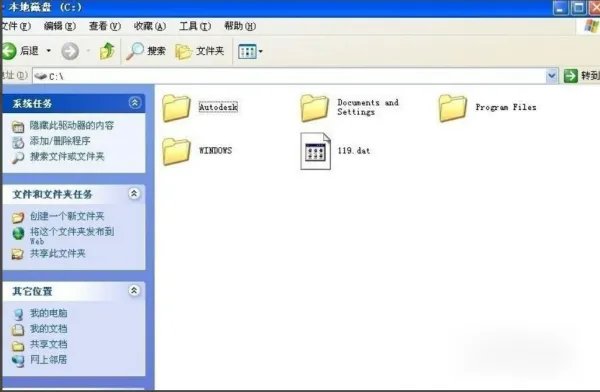Screen dimensions: 600x392
Task: Collapse the 其它位置 panel chevron
Action: coord(134,291)
